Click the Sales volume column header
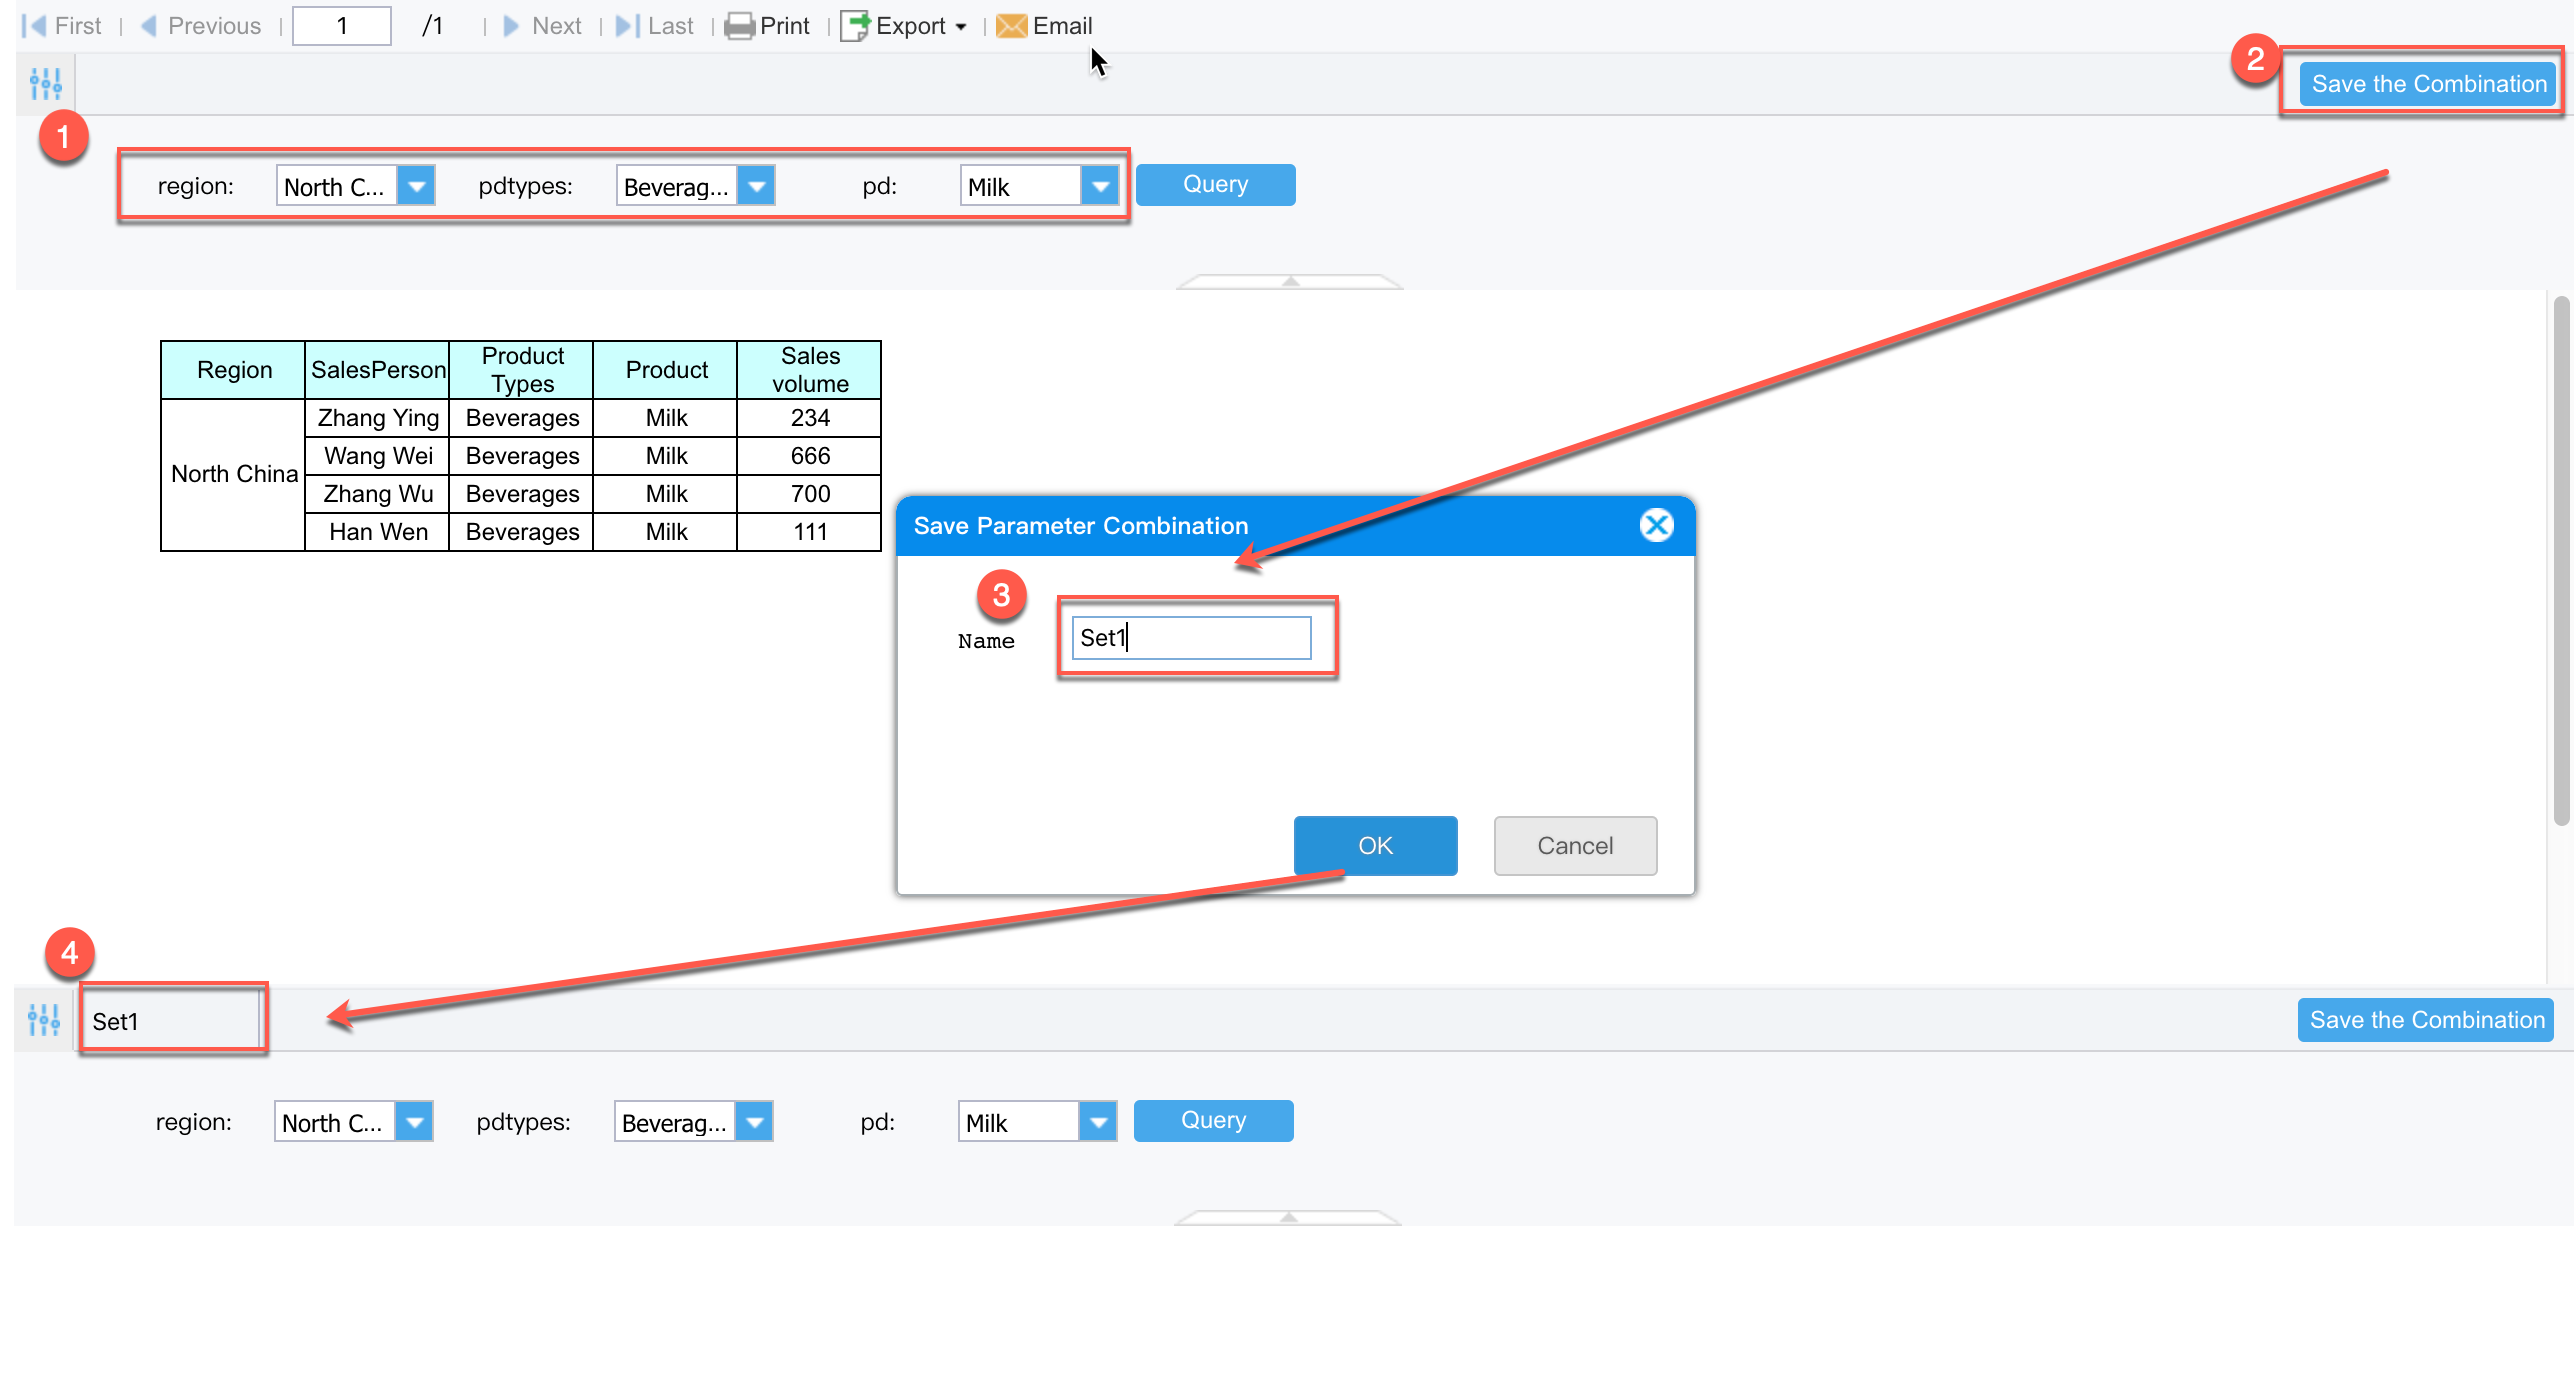2574x1382 pixels. 810,370
